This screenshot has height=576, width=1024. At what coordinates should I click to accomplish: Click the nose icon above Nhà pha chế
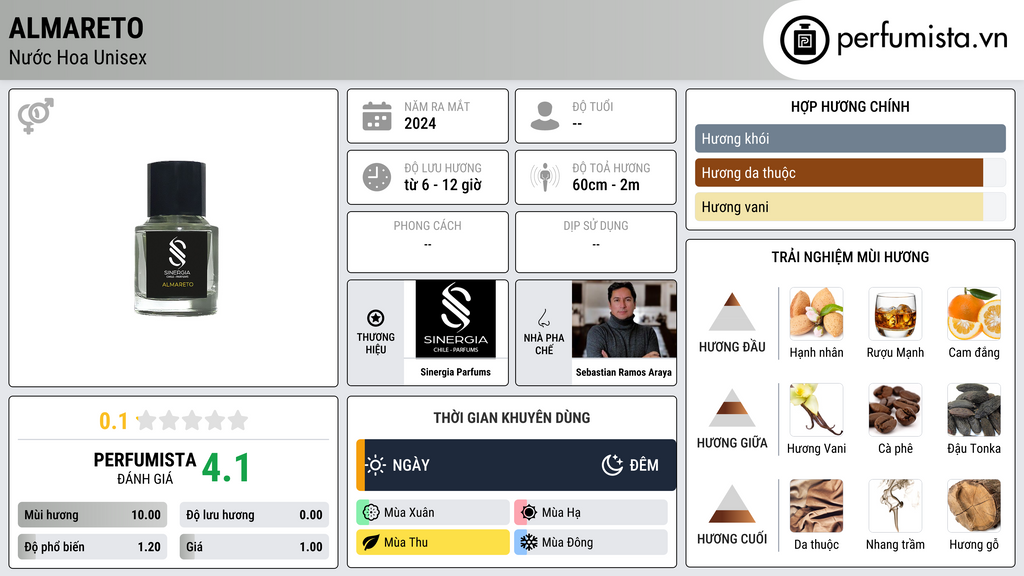[543, 318]
